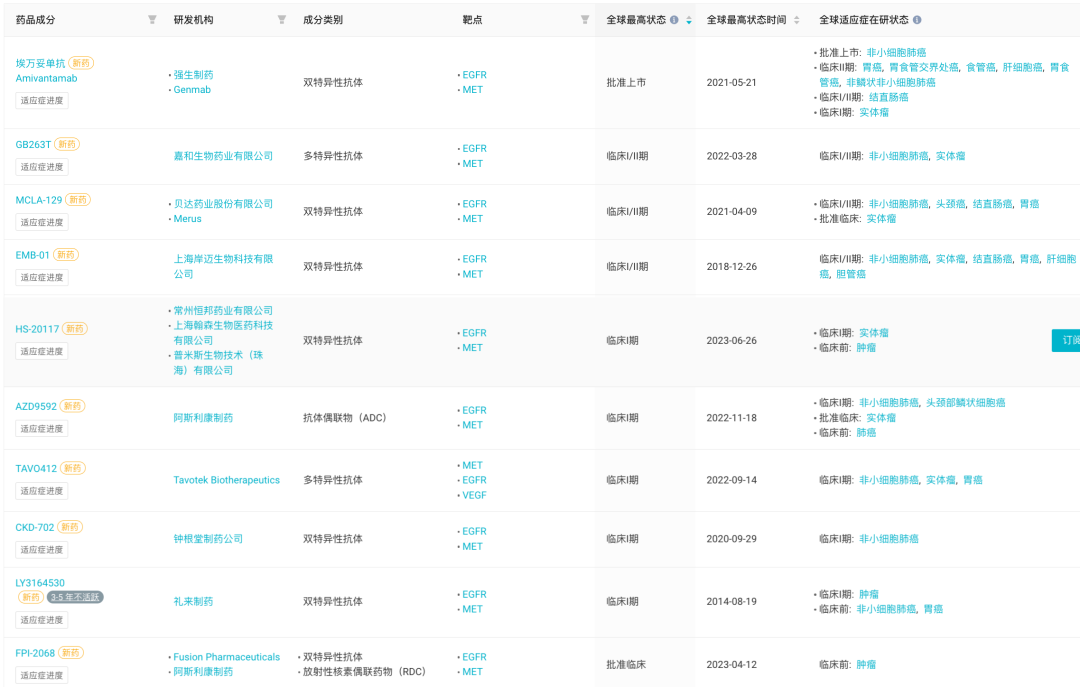Open 头颈癌 indication in MCLA-129 row
Viewport: 1080px width, 687px height.
point(951,204)
